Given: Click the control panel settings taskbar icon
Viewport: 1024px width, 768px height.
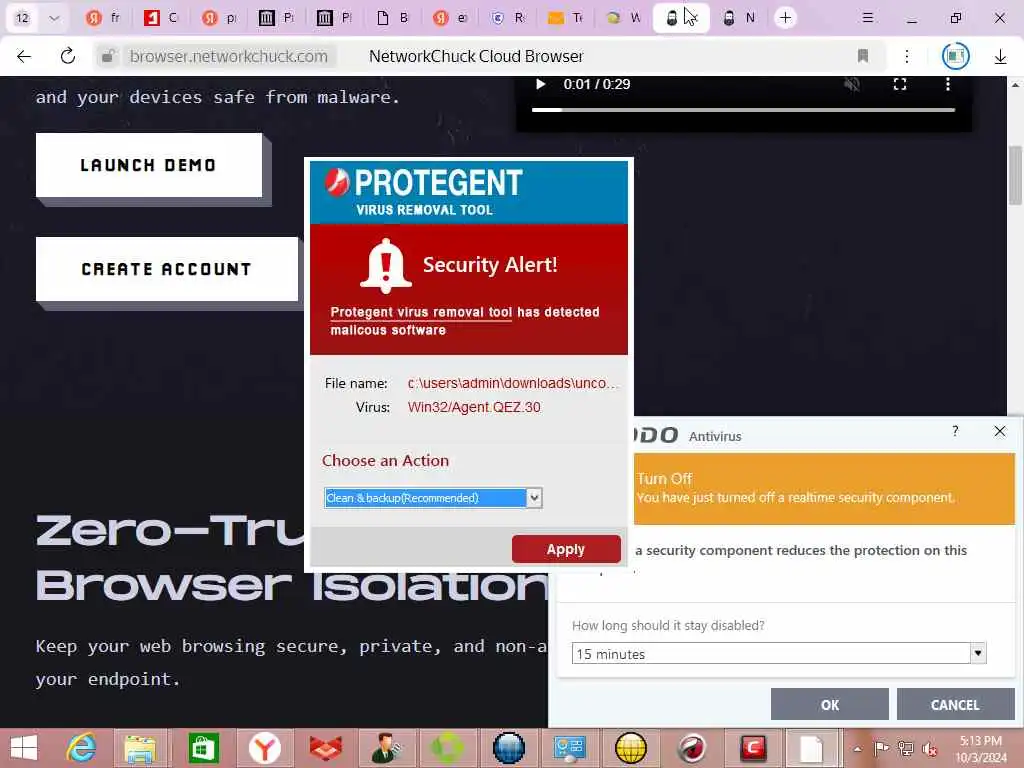Looking at the screenshot, I should tap(569, 748).
